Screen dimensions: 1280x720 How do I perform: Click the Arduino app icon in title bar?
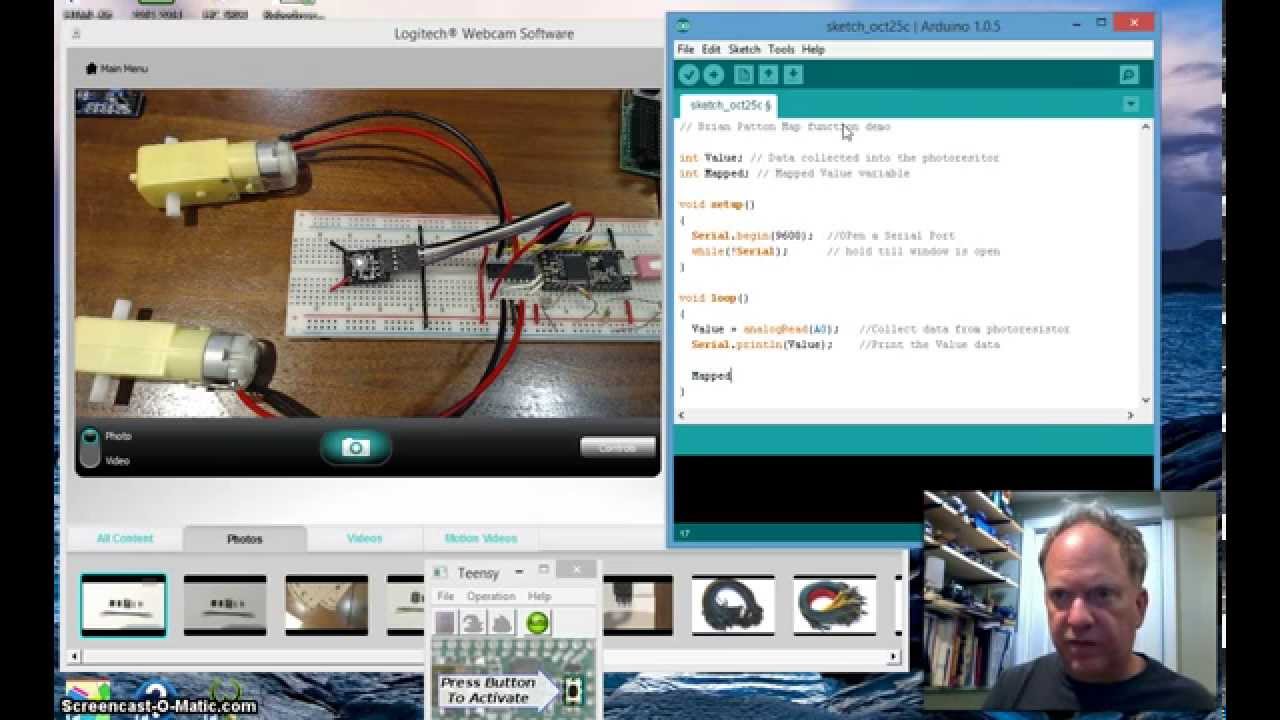(x=683, y=26)
